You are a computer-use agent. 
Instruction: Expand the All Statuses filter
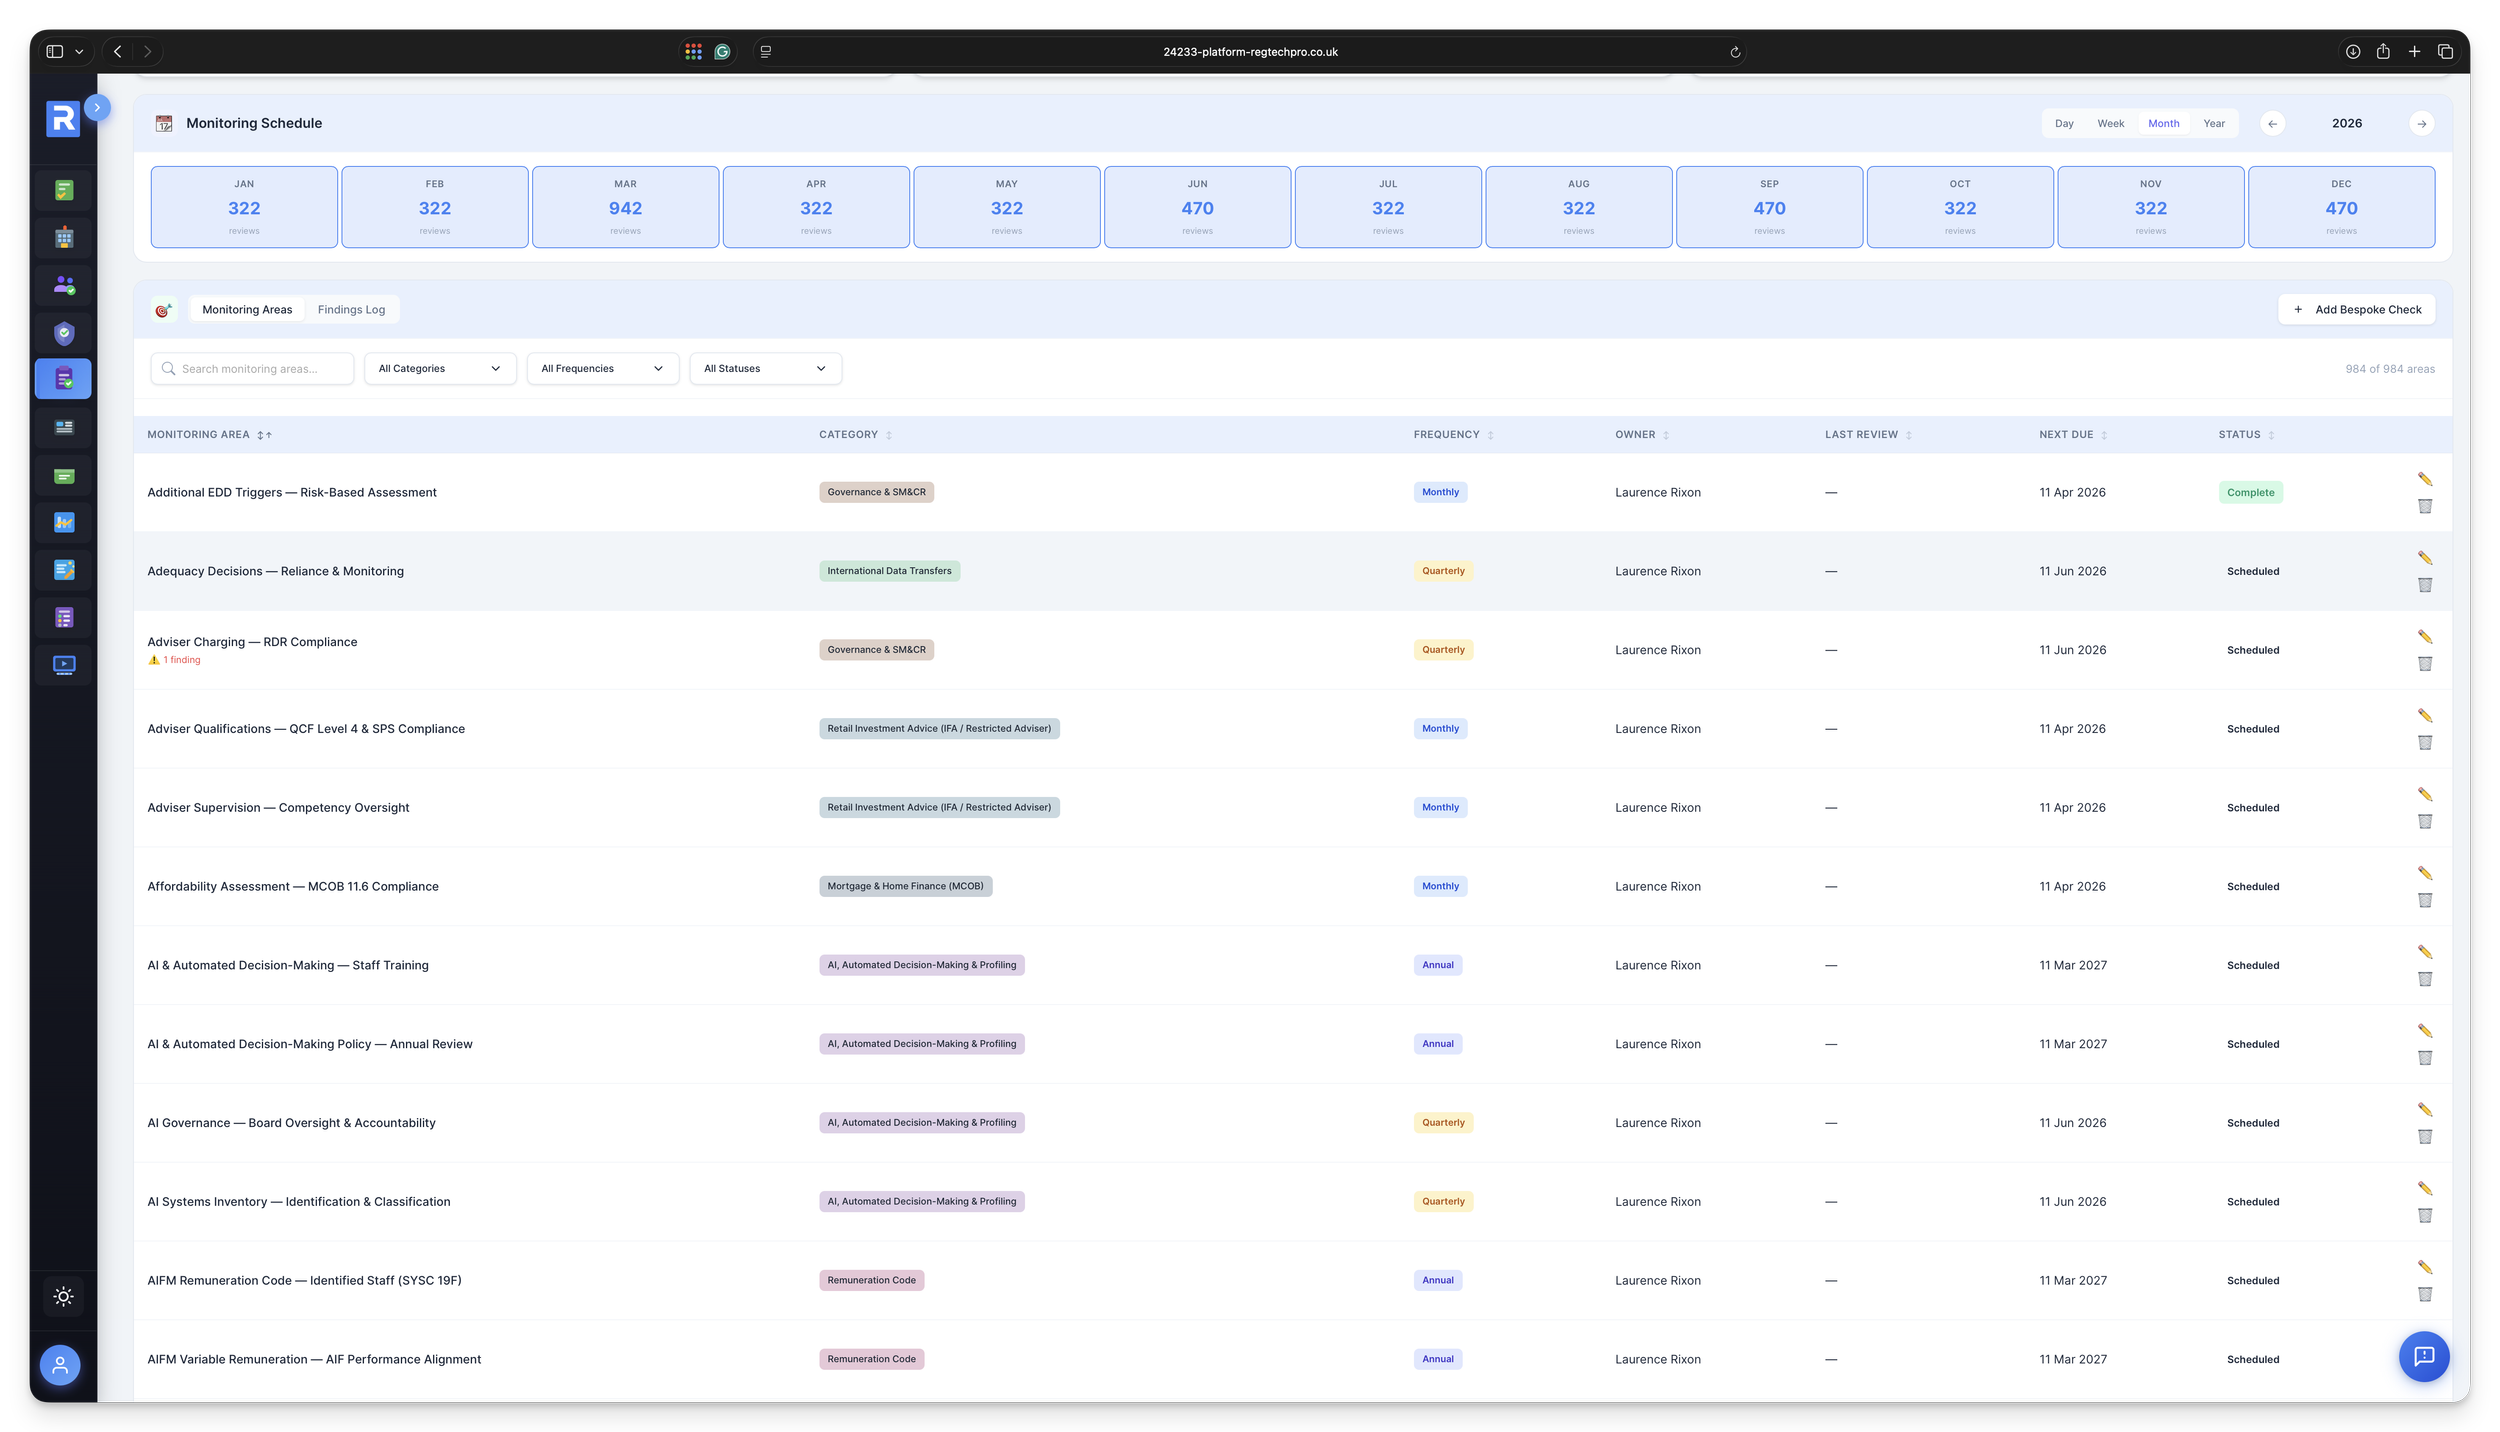coord(764,368)
